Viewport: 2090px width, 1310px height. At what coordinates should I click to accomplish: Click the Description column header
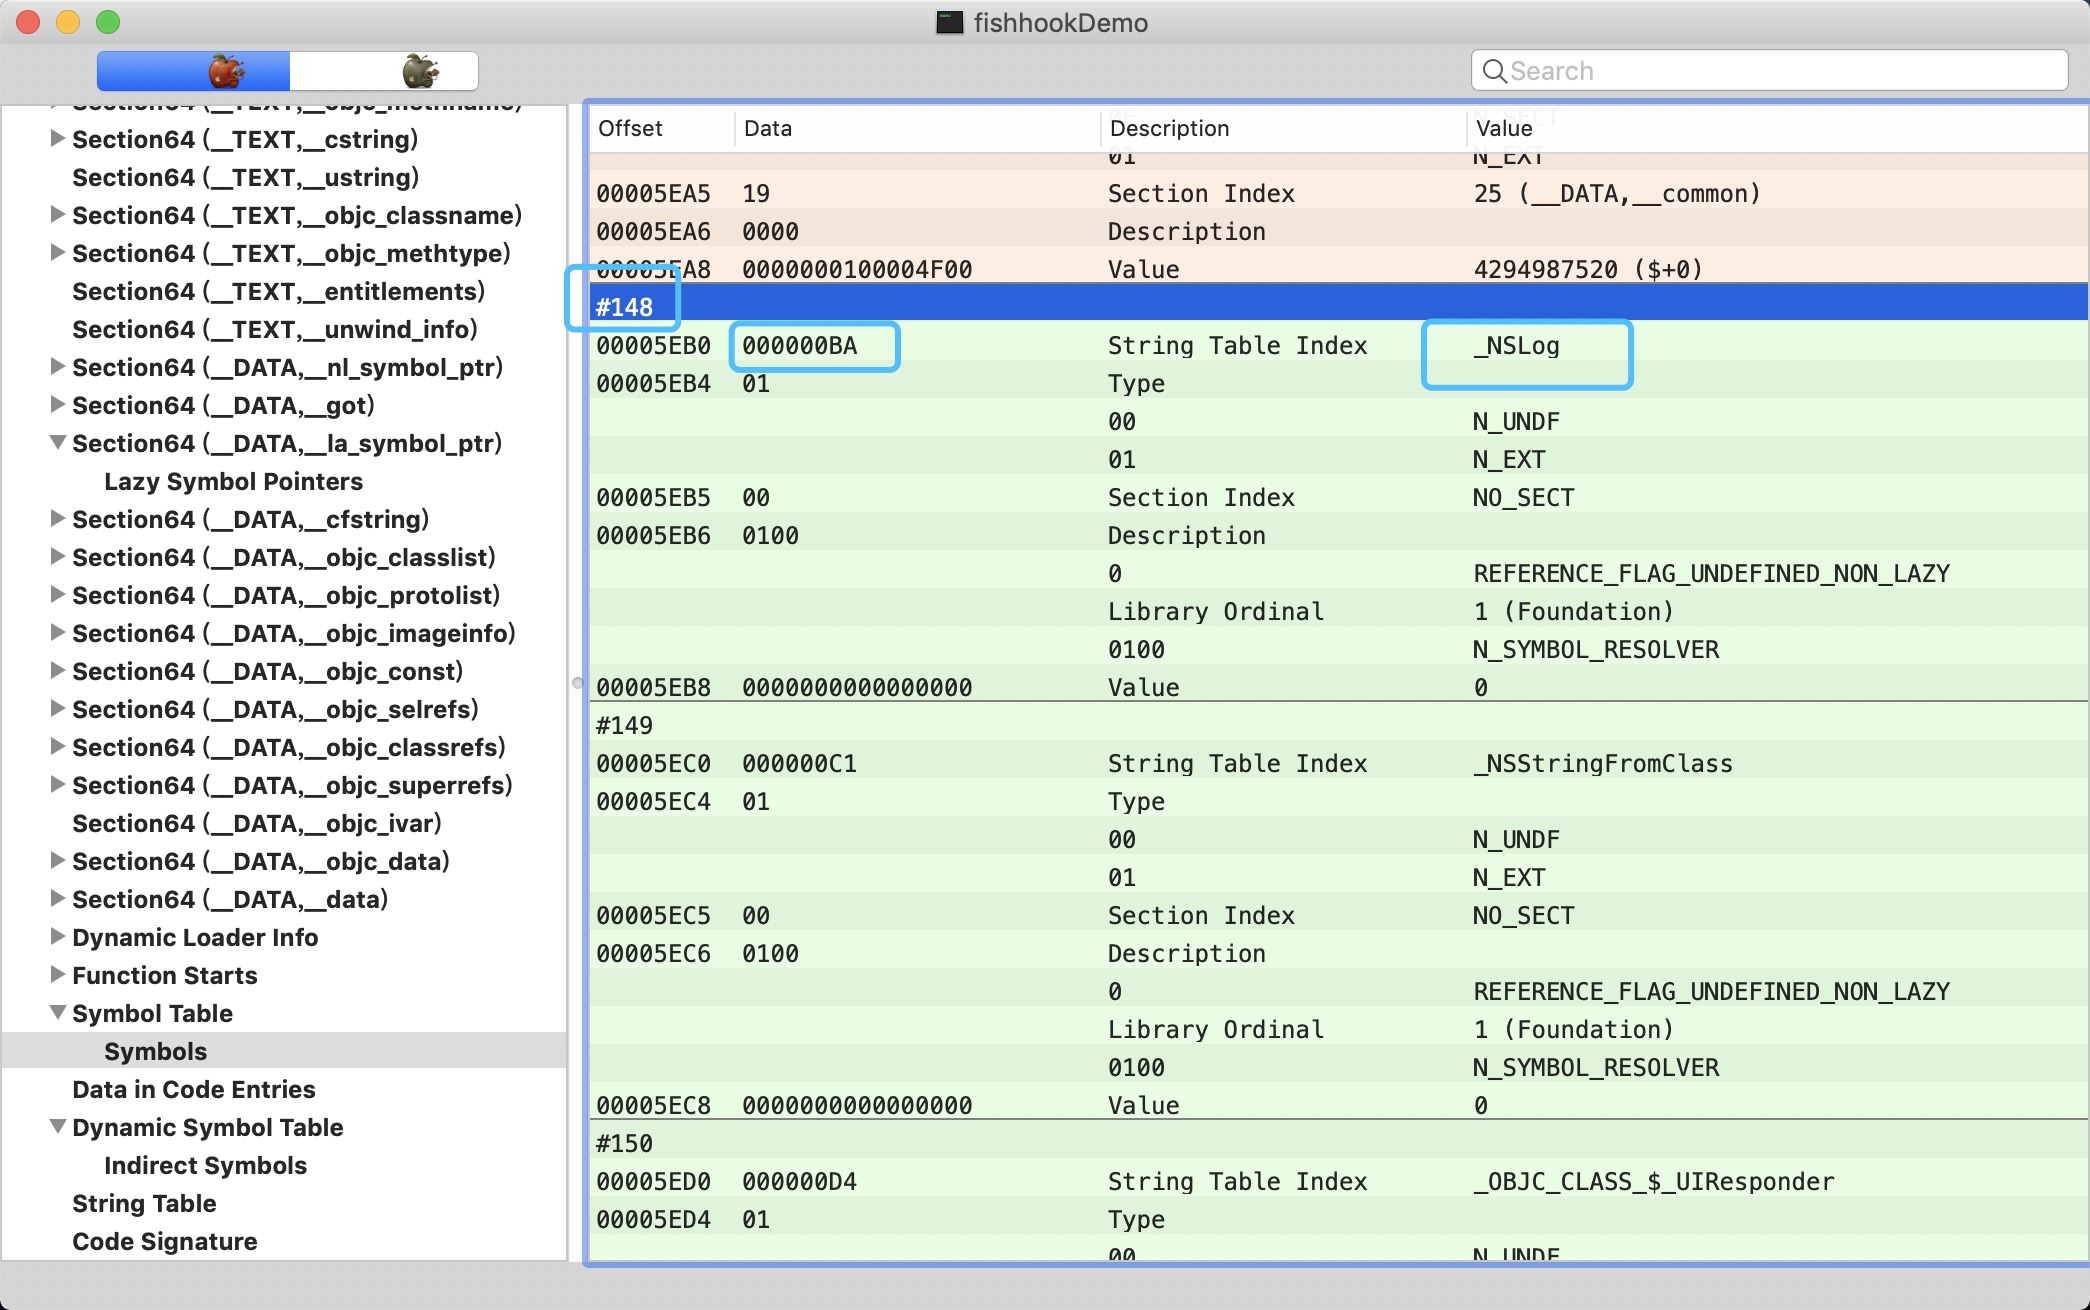pyautogui.click(x=1169, y=128)
